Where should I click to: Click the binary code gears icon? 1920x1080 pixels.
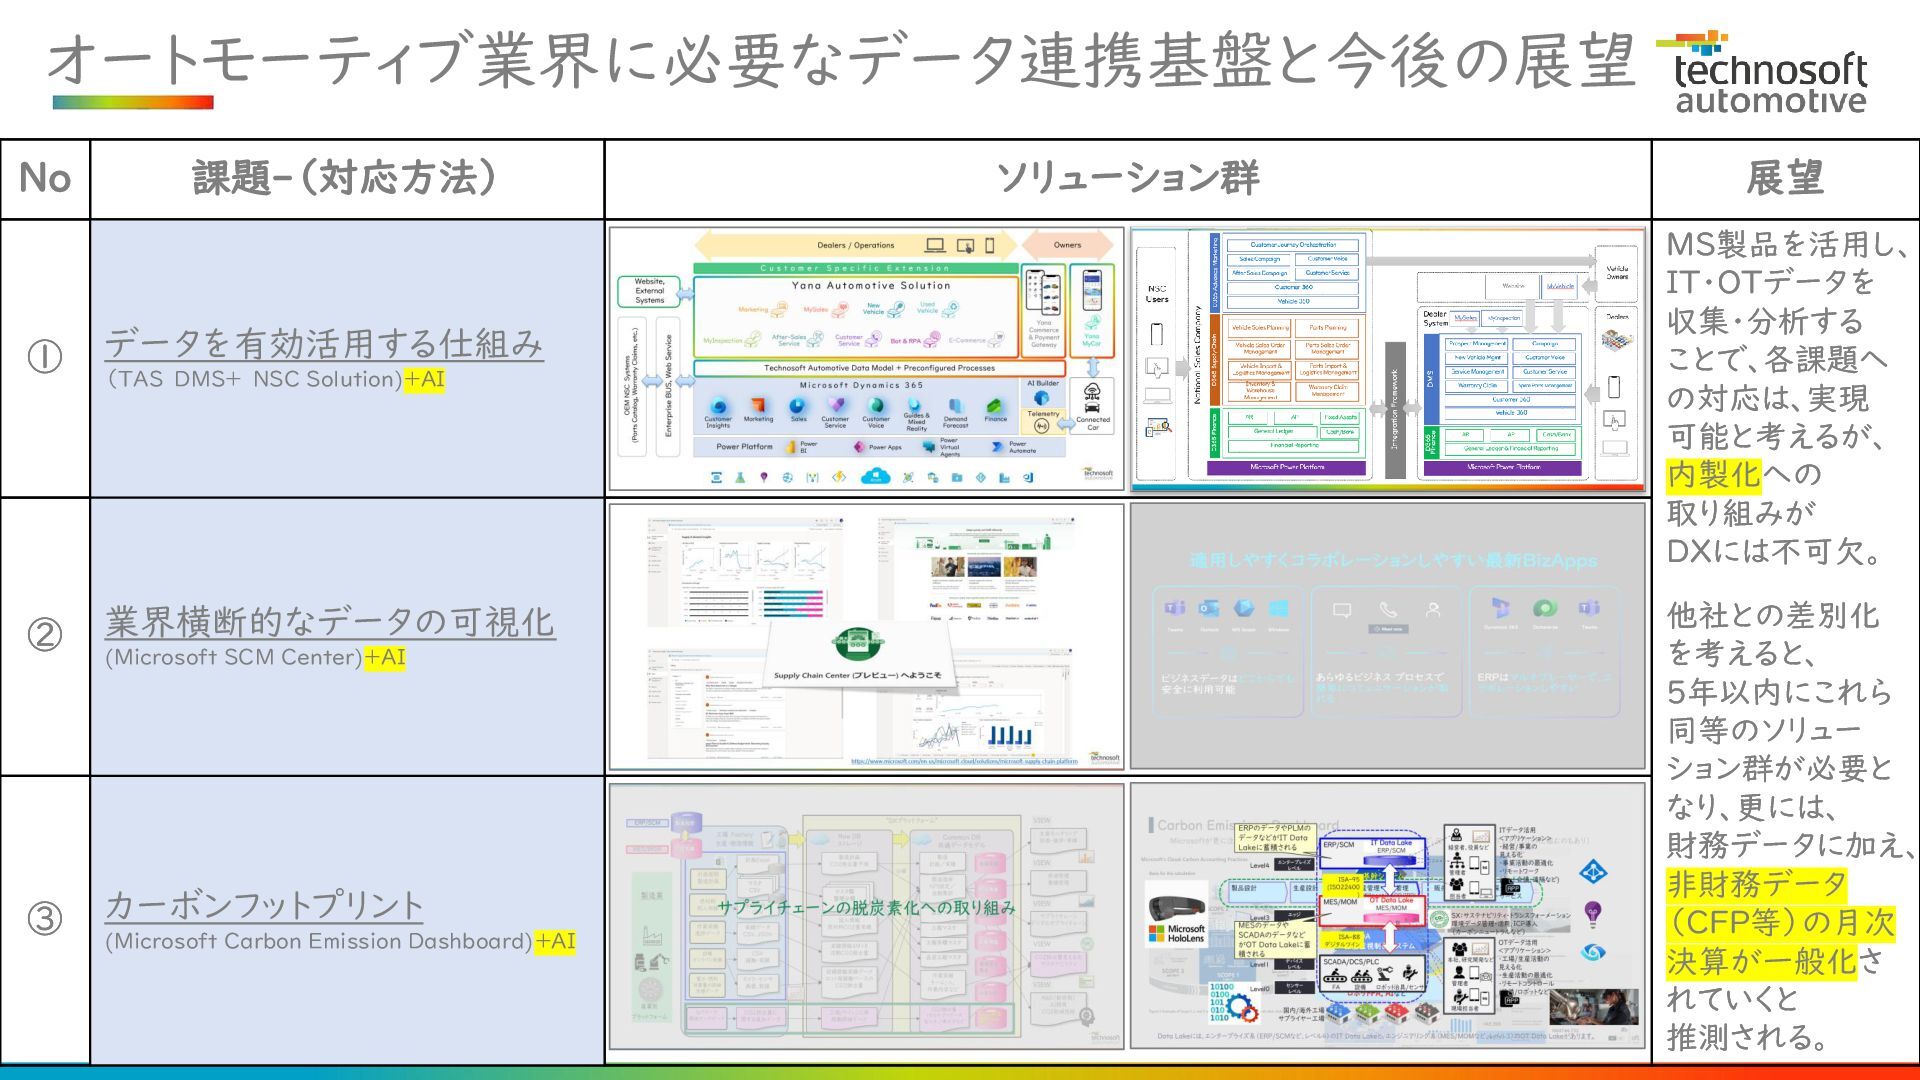(1234, 1003)
